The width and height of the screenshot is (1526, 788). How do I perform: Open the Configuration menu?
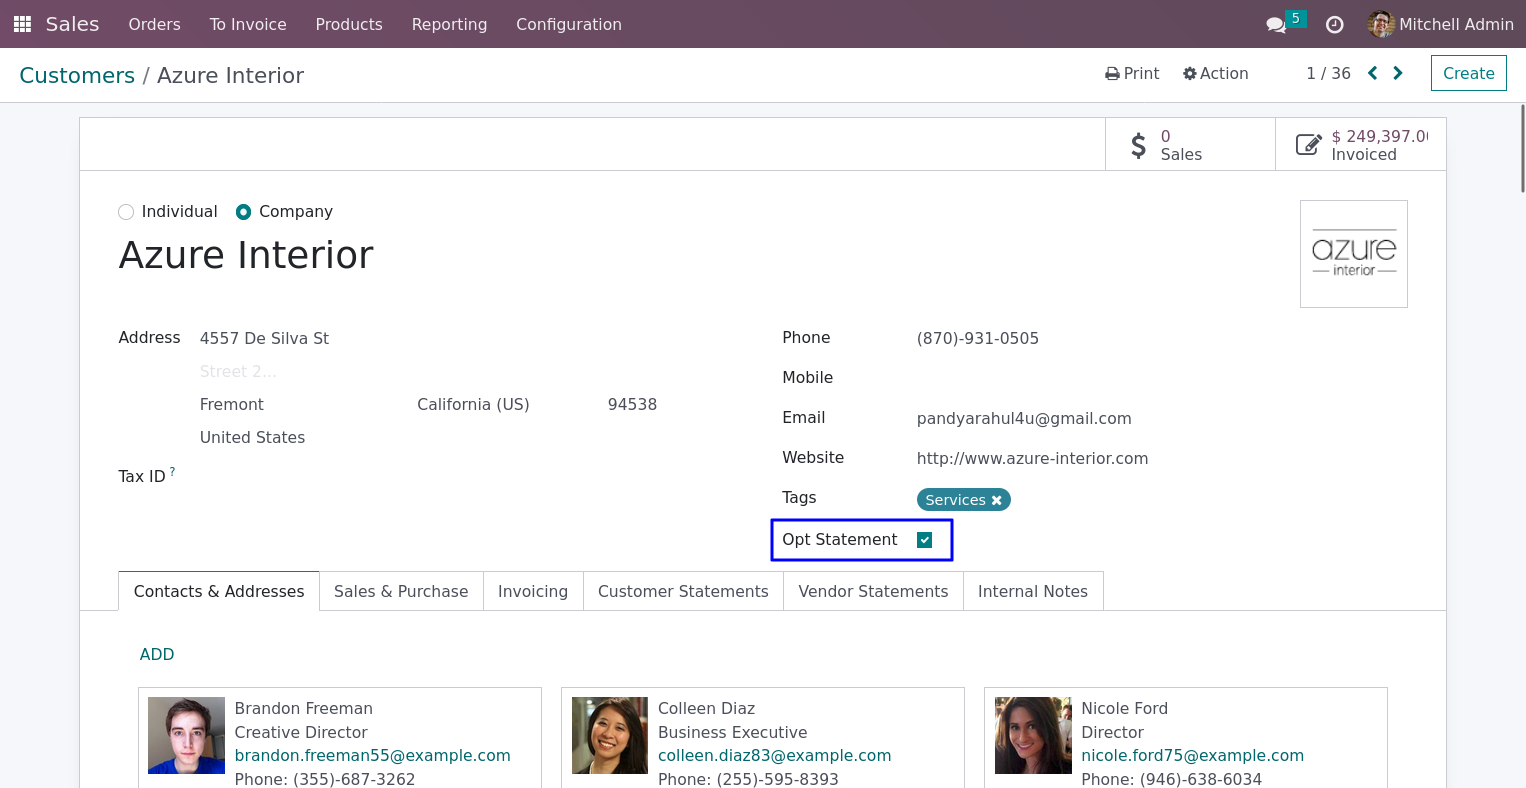click(569, 24)
